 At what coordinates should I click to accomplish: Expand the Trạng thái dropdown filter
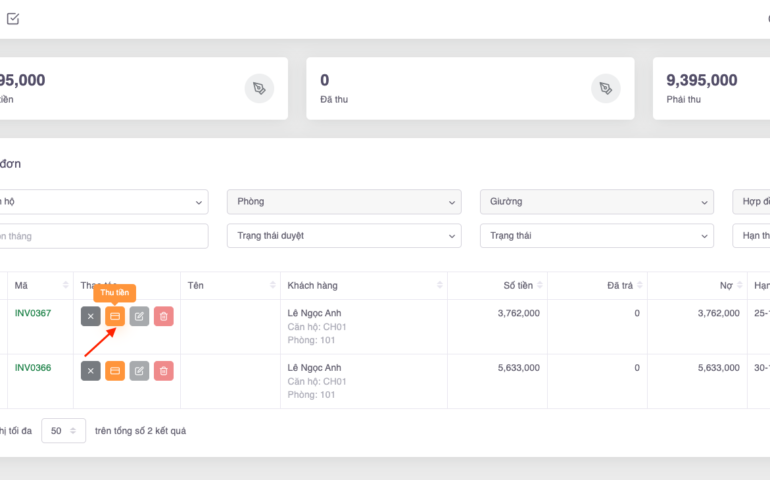(x=597, y=236)
